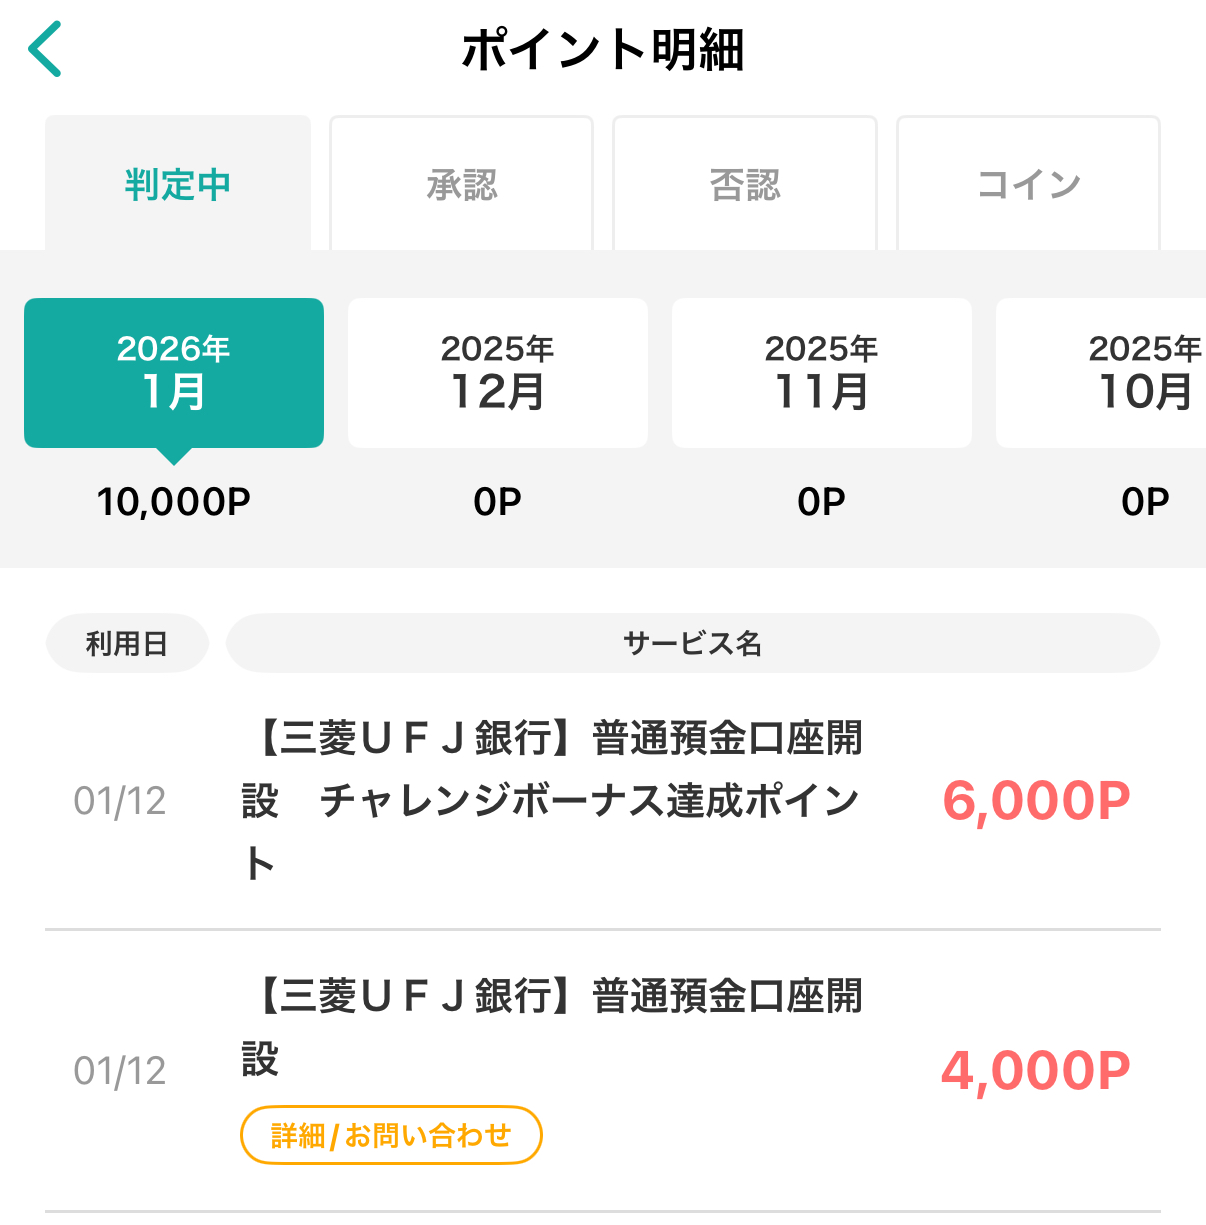1206x1225 pixels.
Task: Tap the 10,000P monthly total
Action: point(174,502)
